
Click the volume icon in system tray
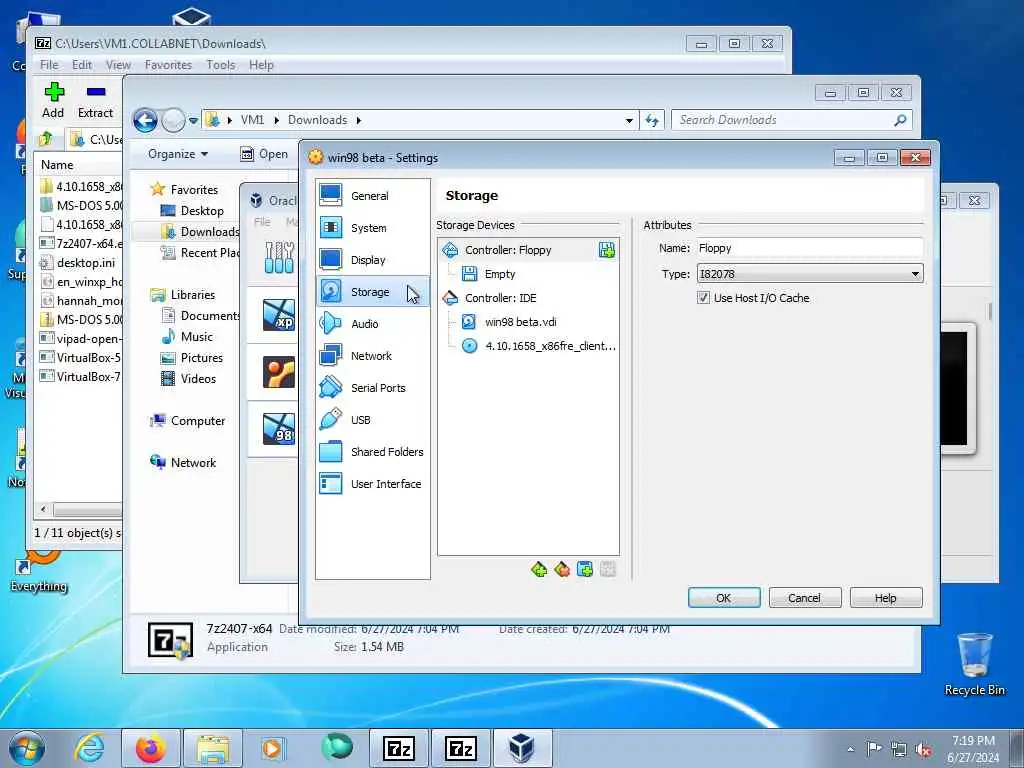[x=923, y=750]
